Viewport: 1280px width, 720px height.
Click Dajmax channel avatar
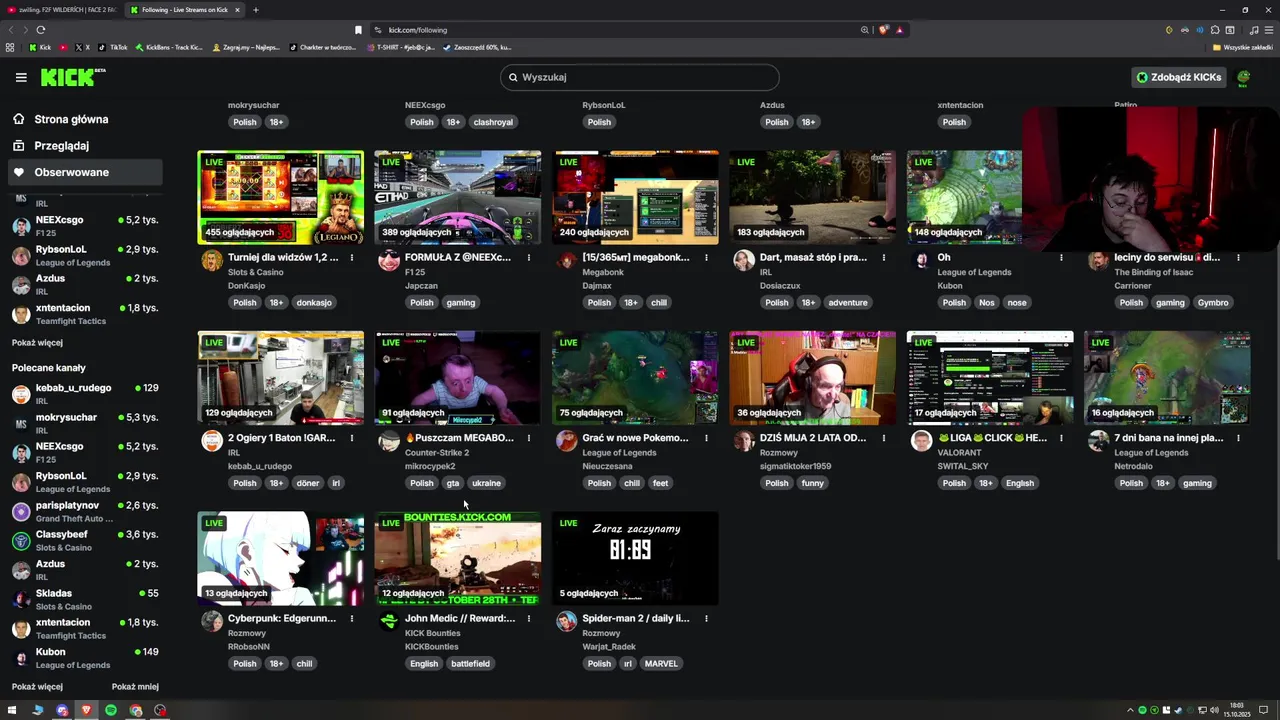click(567, 261)
